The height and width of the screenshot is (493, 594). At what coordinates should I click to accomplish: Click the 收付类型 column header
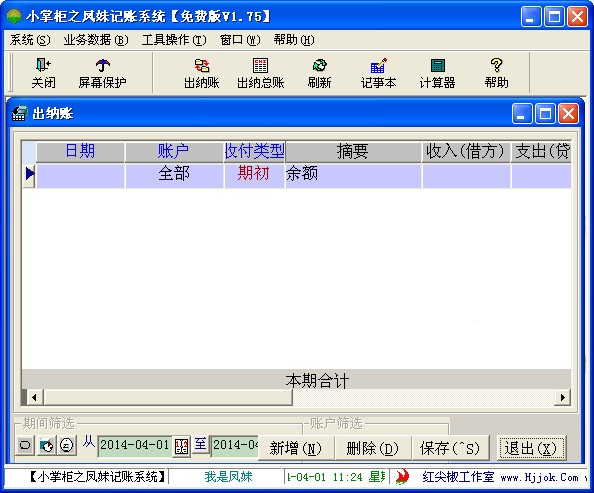[255, 151]
